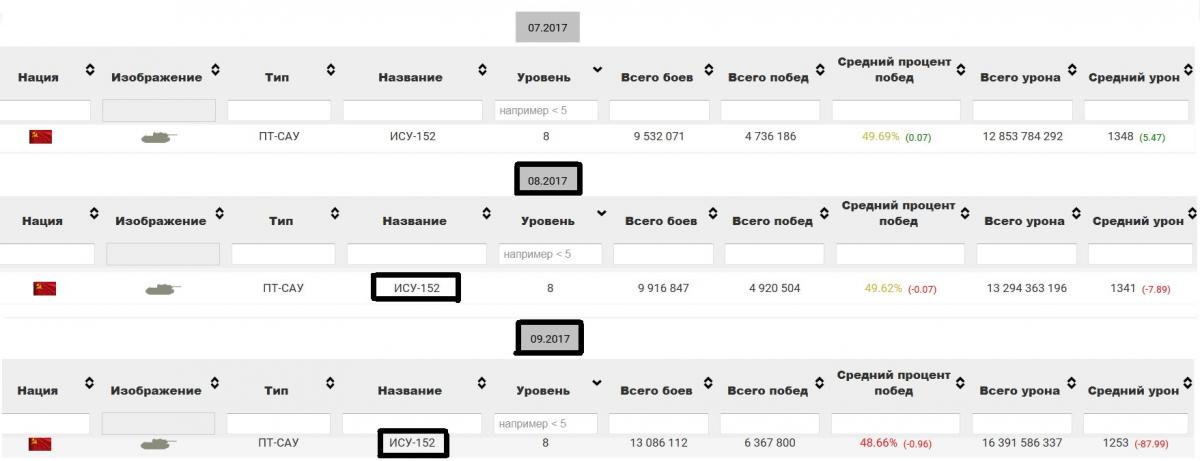Click the Soviet flag in the 08.2017 table row
Image resolution: width=1200 pixels, height=461 pixels.
[x=45, y=289]
